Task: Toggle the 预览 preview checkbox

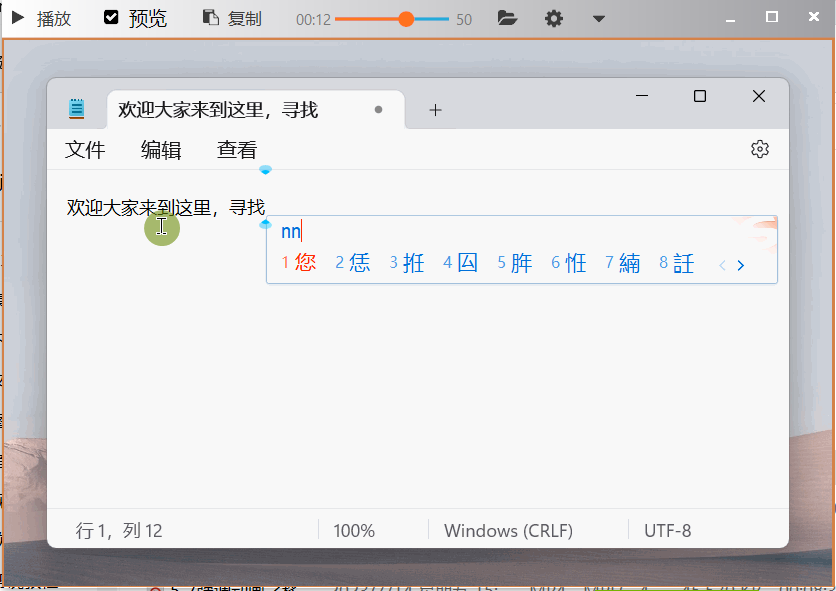Action: tap(111, 18)
